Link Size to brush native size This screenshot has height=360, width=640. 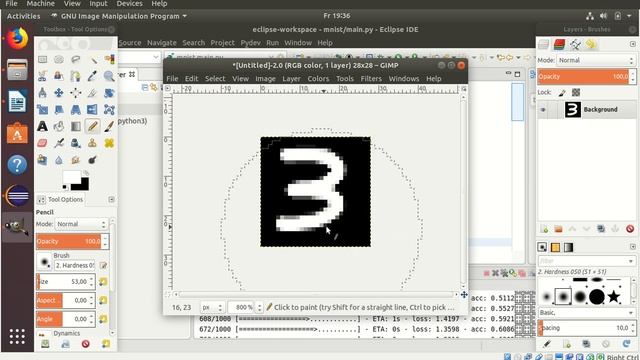click(103, 282)
